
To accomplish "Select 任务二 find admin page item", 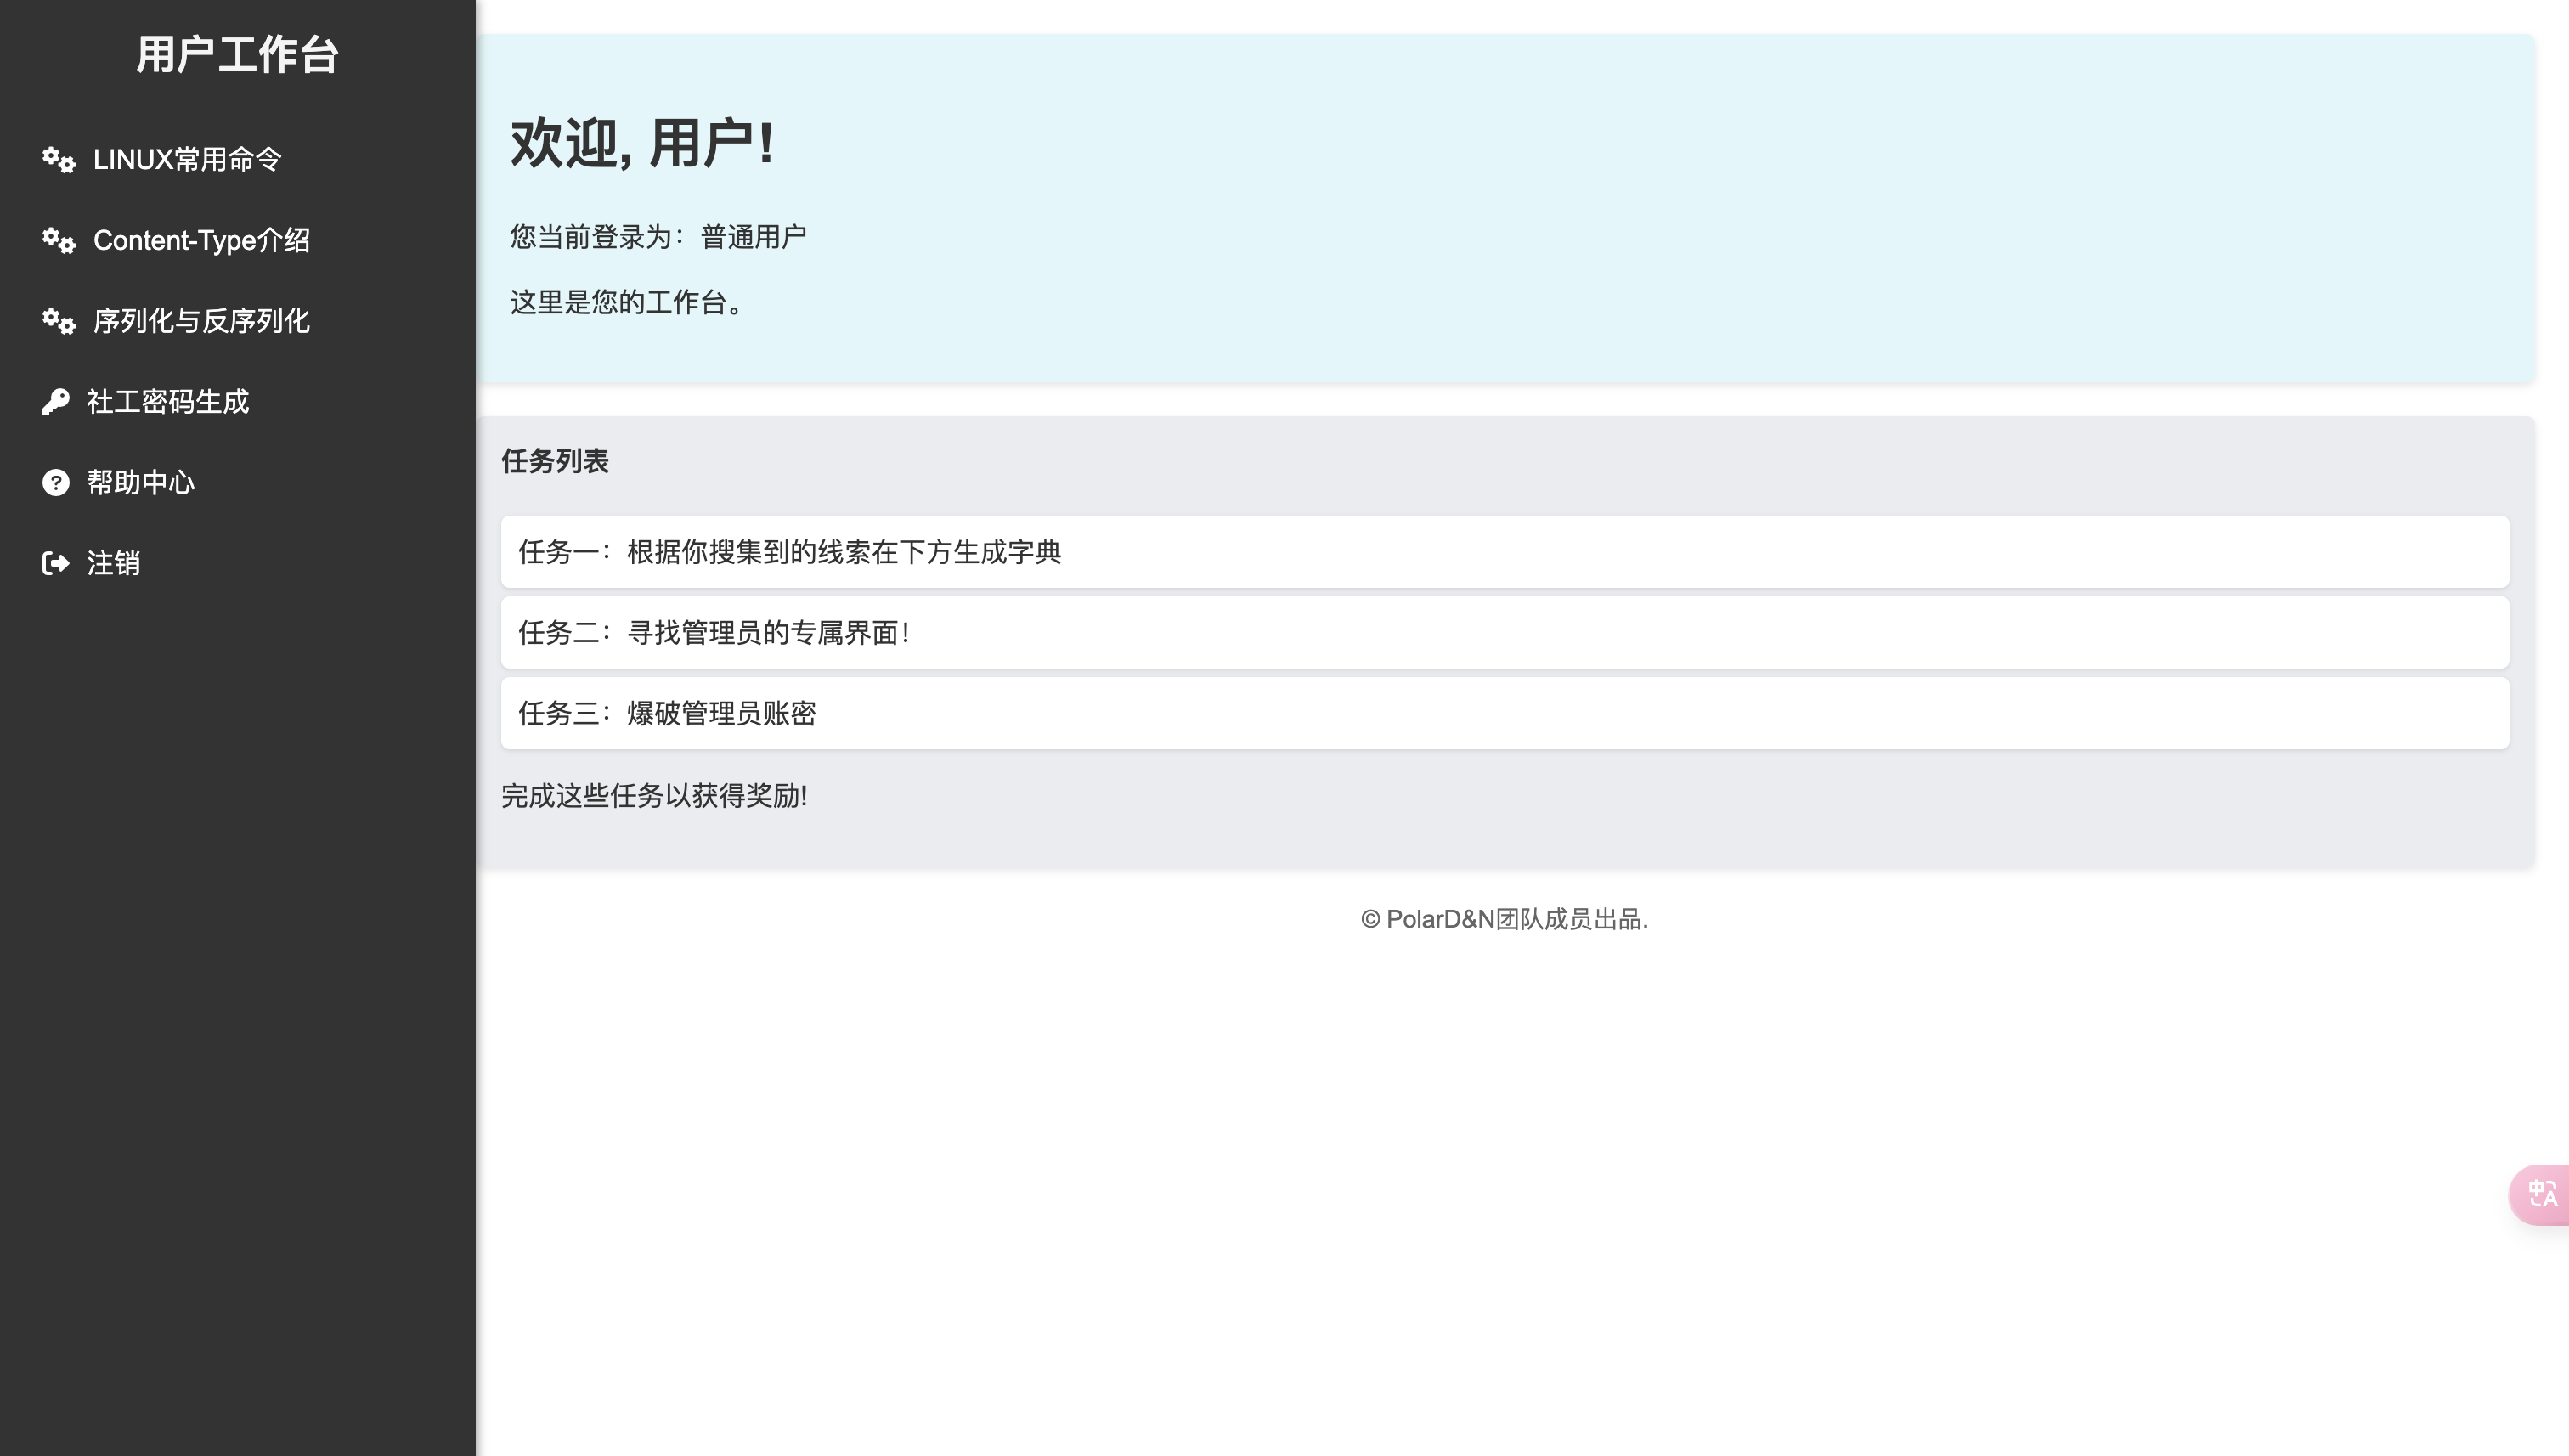I will pyautogui.click(x=713, y=633).
